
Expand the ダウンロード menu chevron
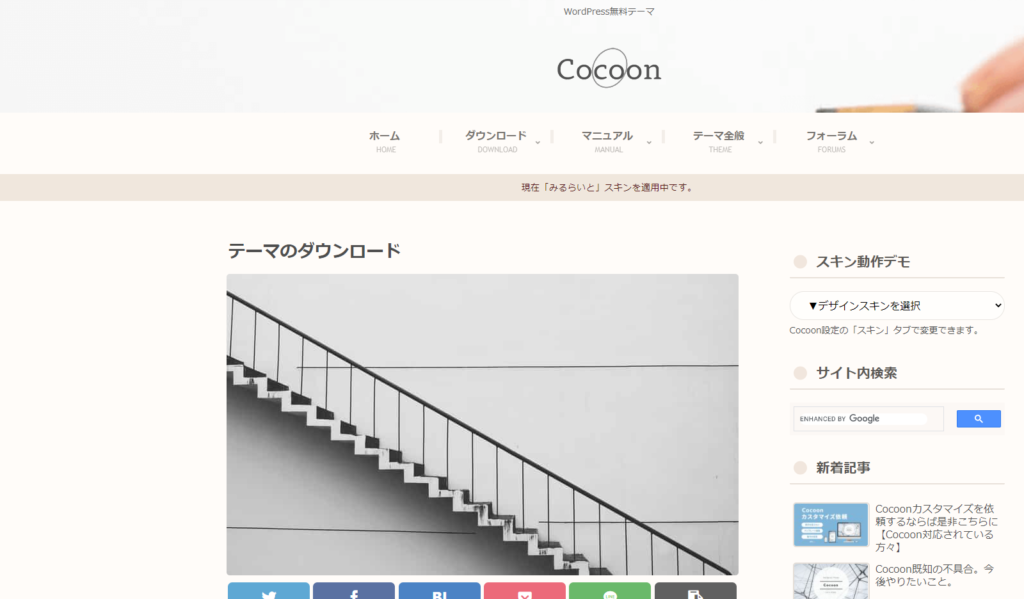[537, 142]
